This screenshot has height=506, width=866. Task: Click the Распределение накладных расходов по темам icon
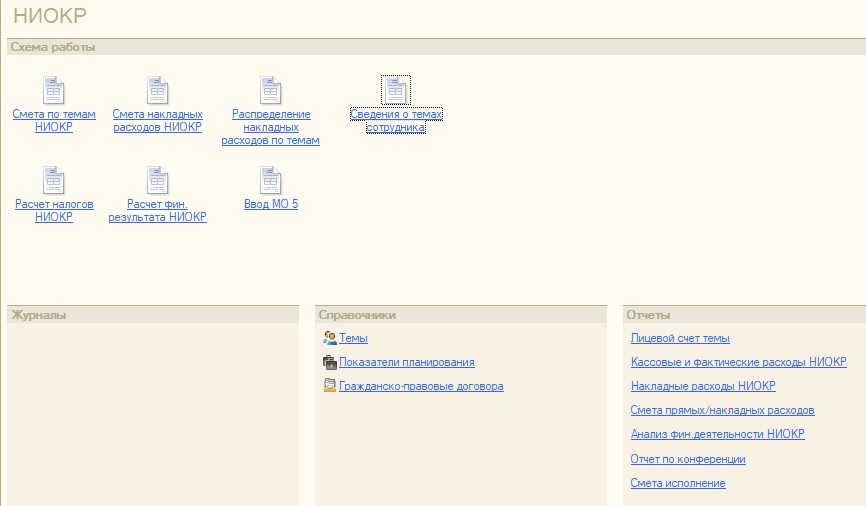coord(271,90)
